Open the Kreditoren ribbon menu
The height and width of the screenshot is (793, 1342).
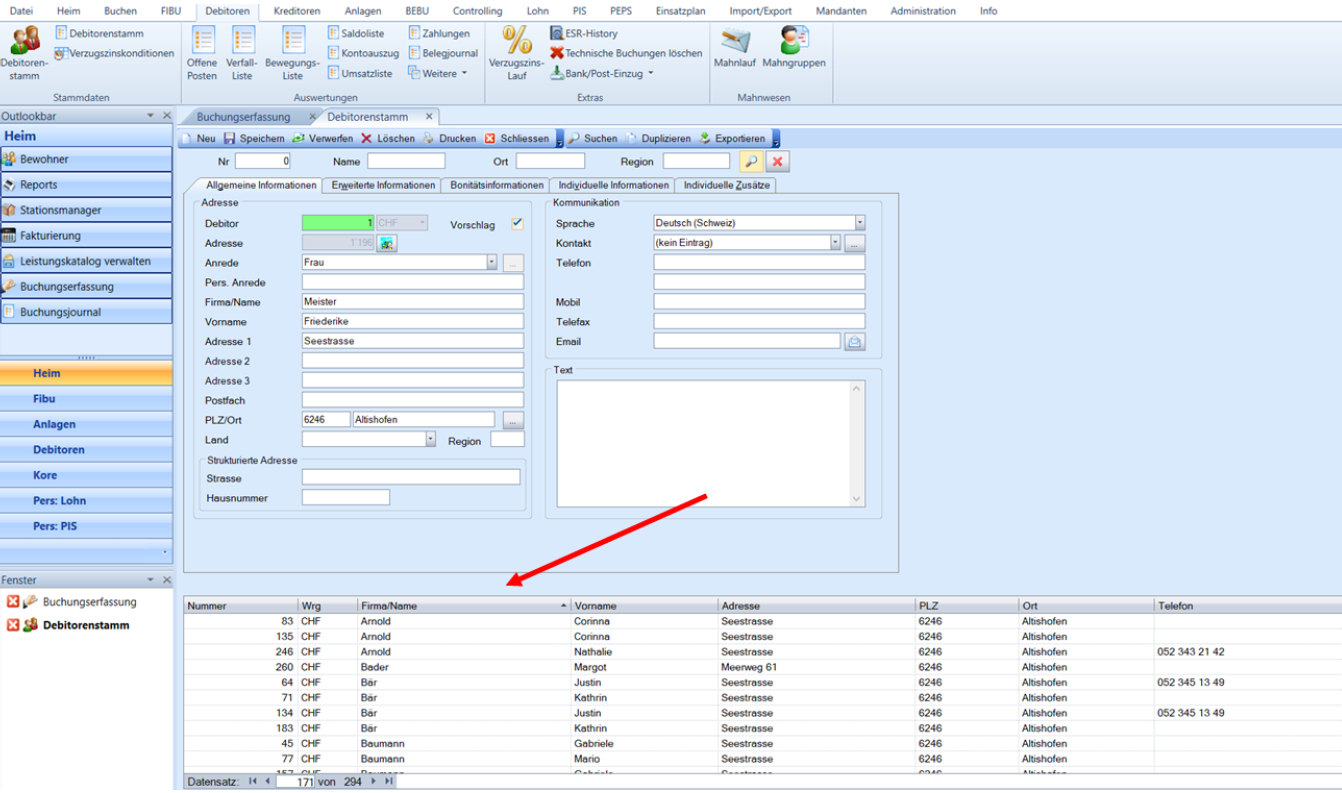(297, 11)
